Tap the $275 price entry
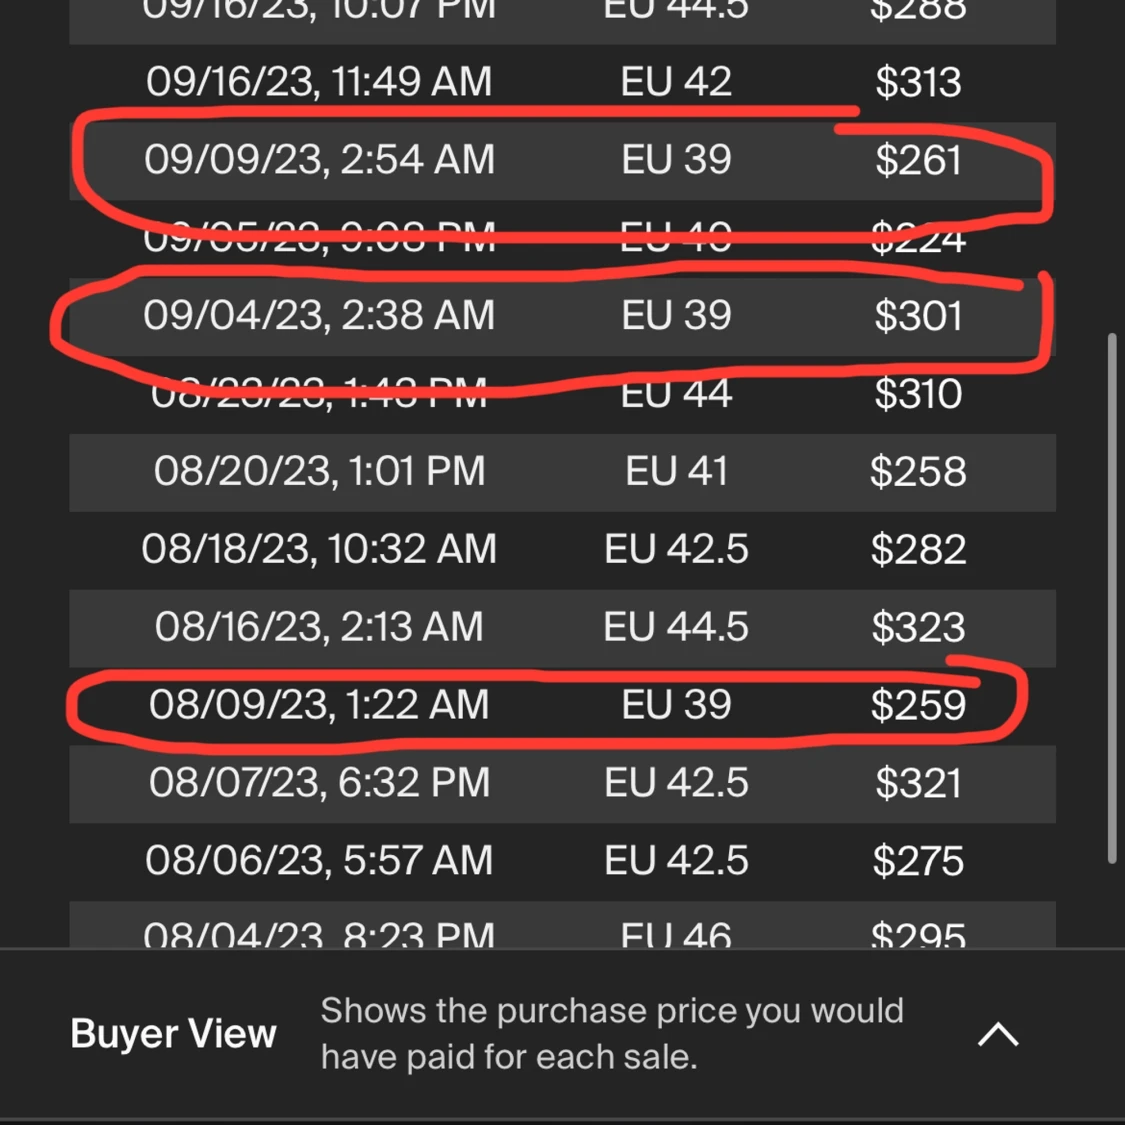The image size is (1125, 1125). (918, 862)
